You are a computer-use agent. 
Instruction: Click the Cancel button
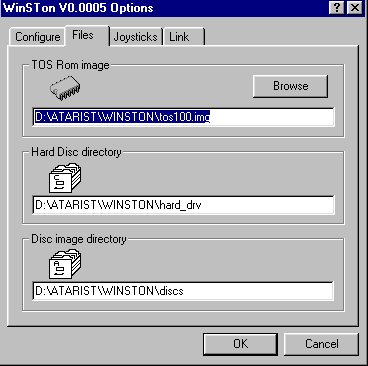pyautogui.click(x=321, y=344)
